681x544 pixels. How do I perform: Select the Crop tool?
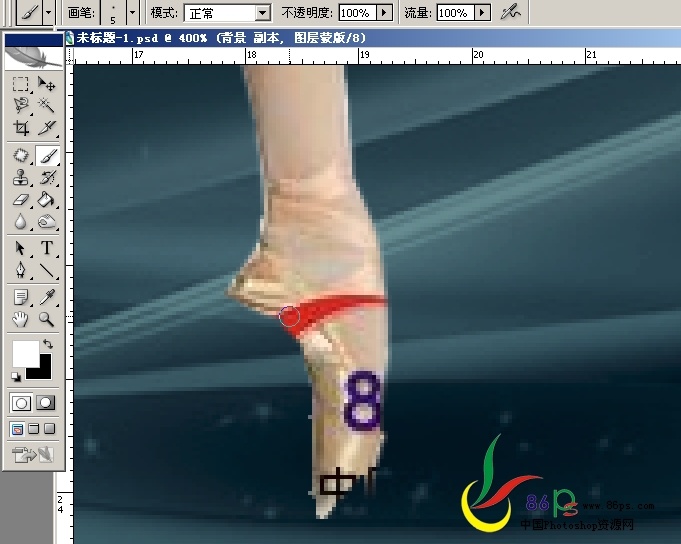pyautogui.click(x=21, y=128)
